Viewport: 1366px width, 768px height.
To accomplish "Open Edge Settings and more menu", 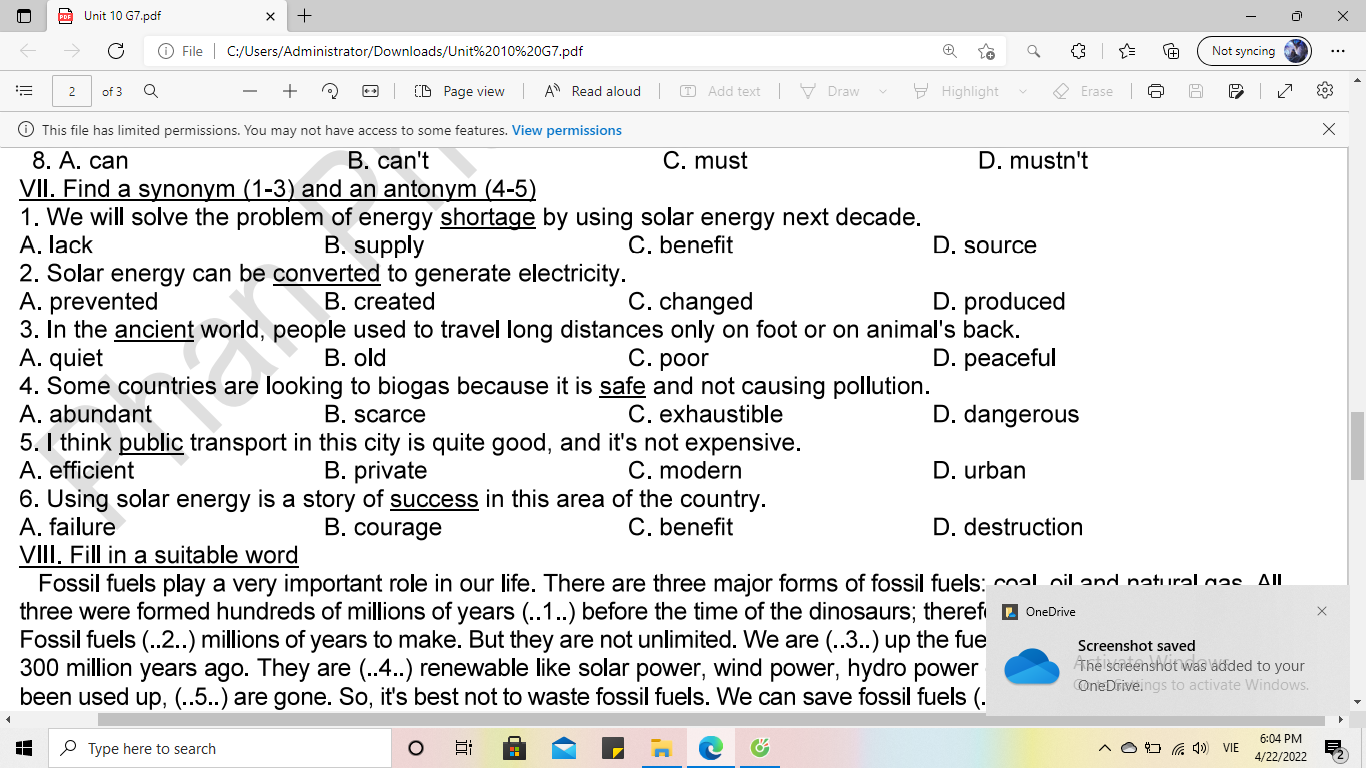I will (x=1338, y=51).
